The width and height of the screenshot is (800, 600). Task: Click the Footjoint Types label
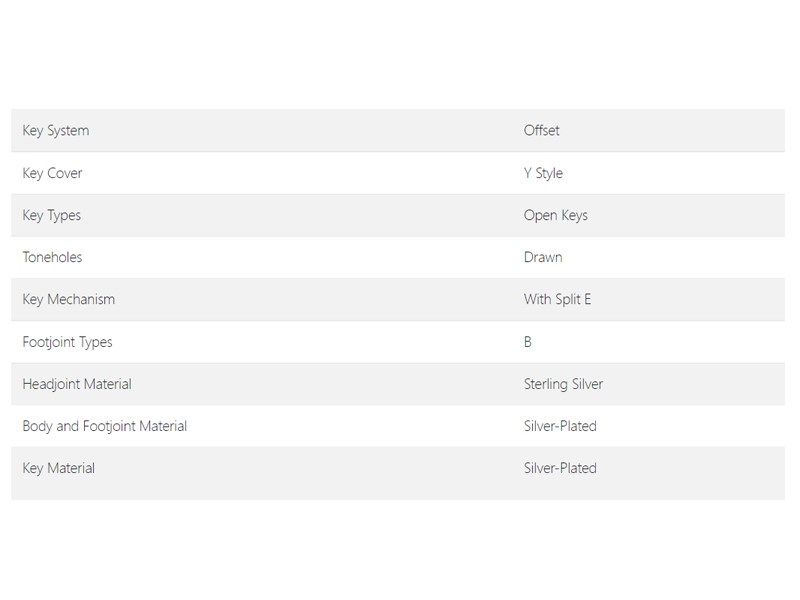pyautogui.click(x=67, y=342)
